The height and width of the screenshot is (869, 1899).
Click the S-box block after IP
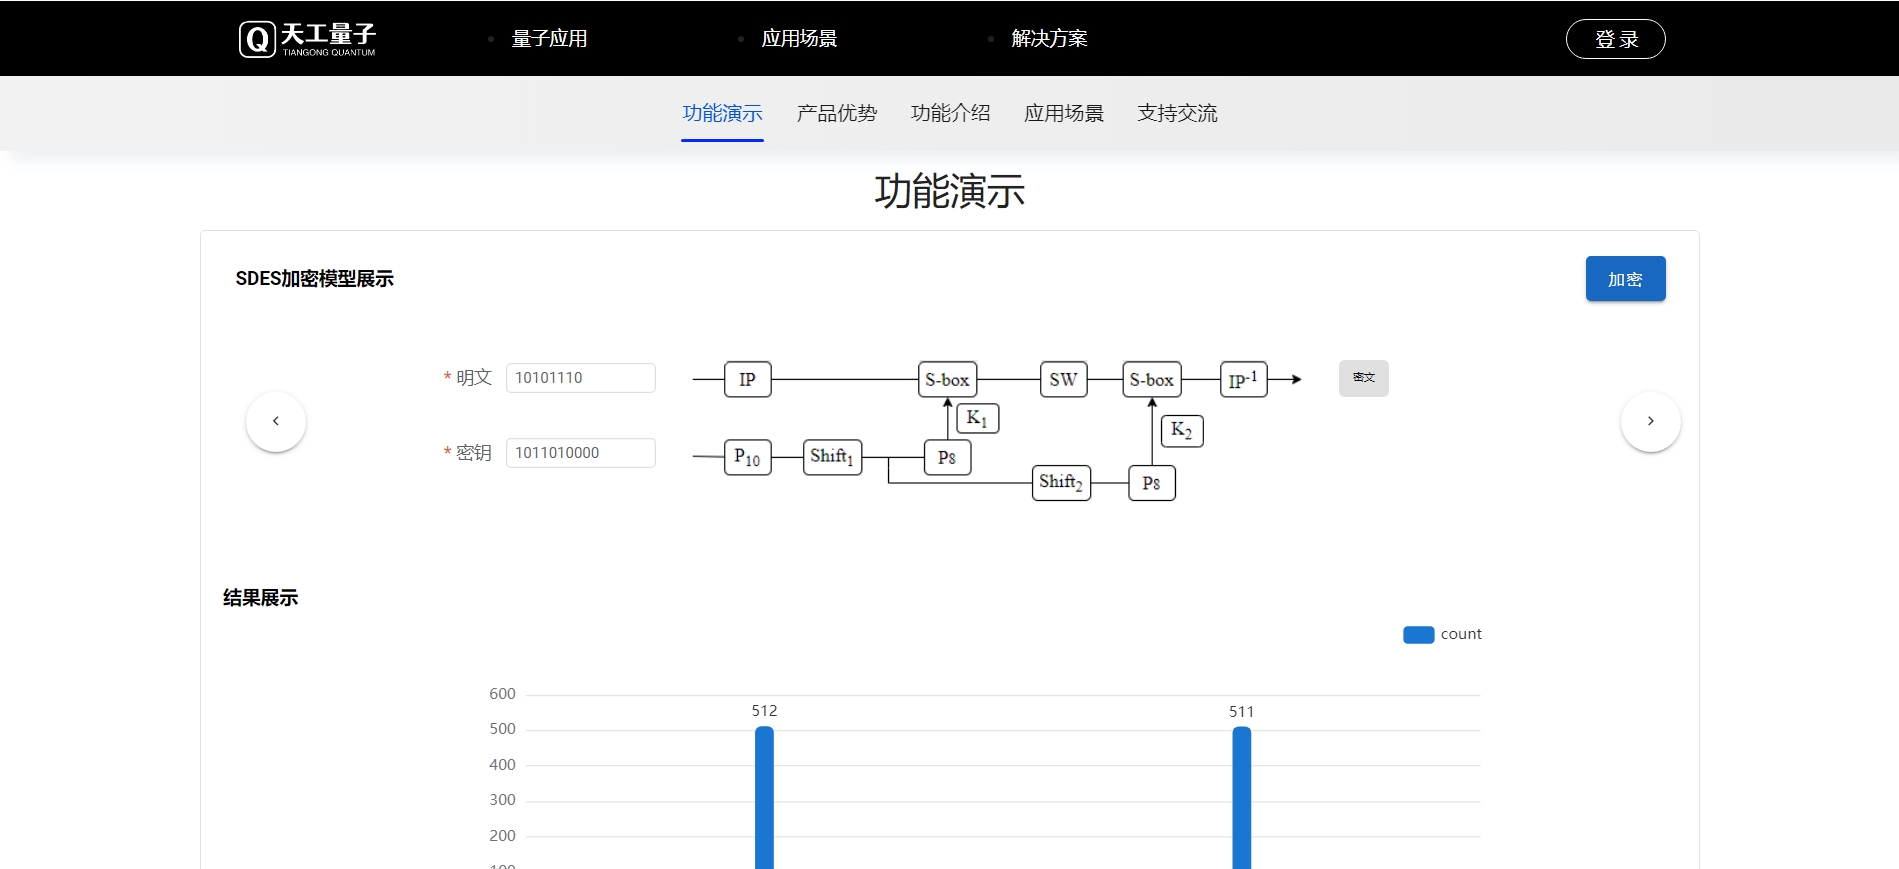(x=947, y=379)
